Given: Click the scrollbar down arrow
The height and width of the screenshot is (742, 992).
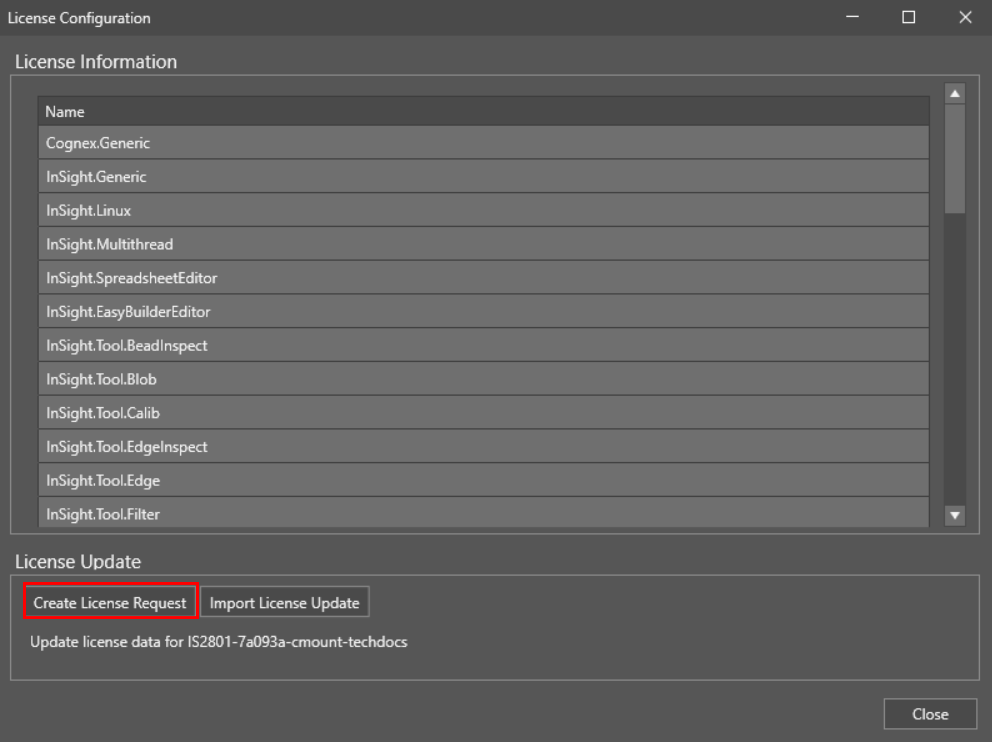Looking at the screenshot, I should [x=954, y=515].
